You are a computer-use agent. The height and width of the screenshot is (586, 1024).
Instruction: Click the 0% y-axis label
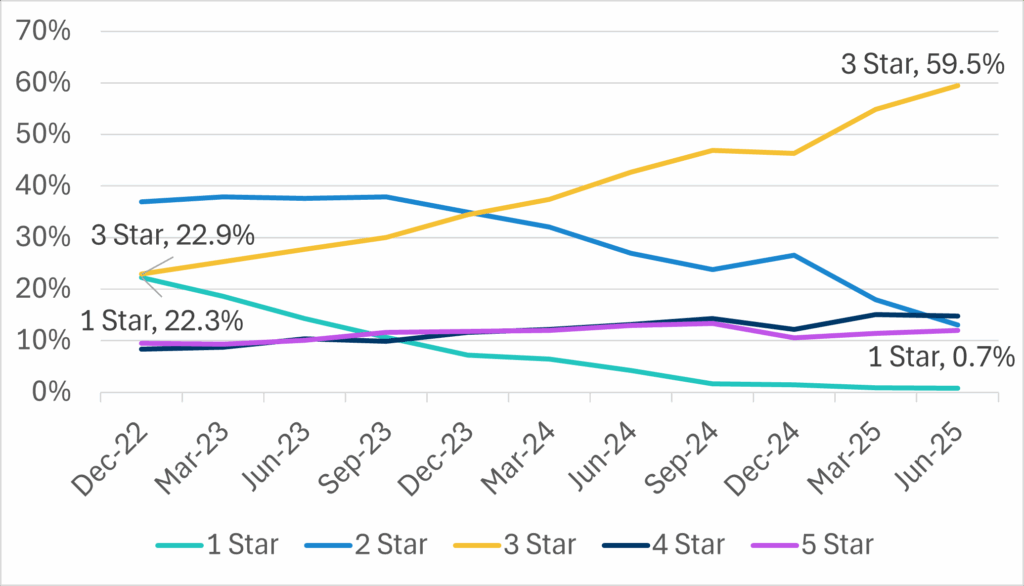click(x=52, y=392)
